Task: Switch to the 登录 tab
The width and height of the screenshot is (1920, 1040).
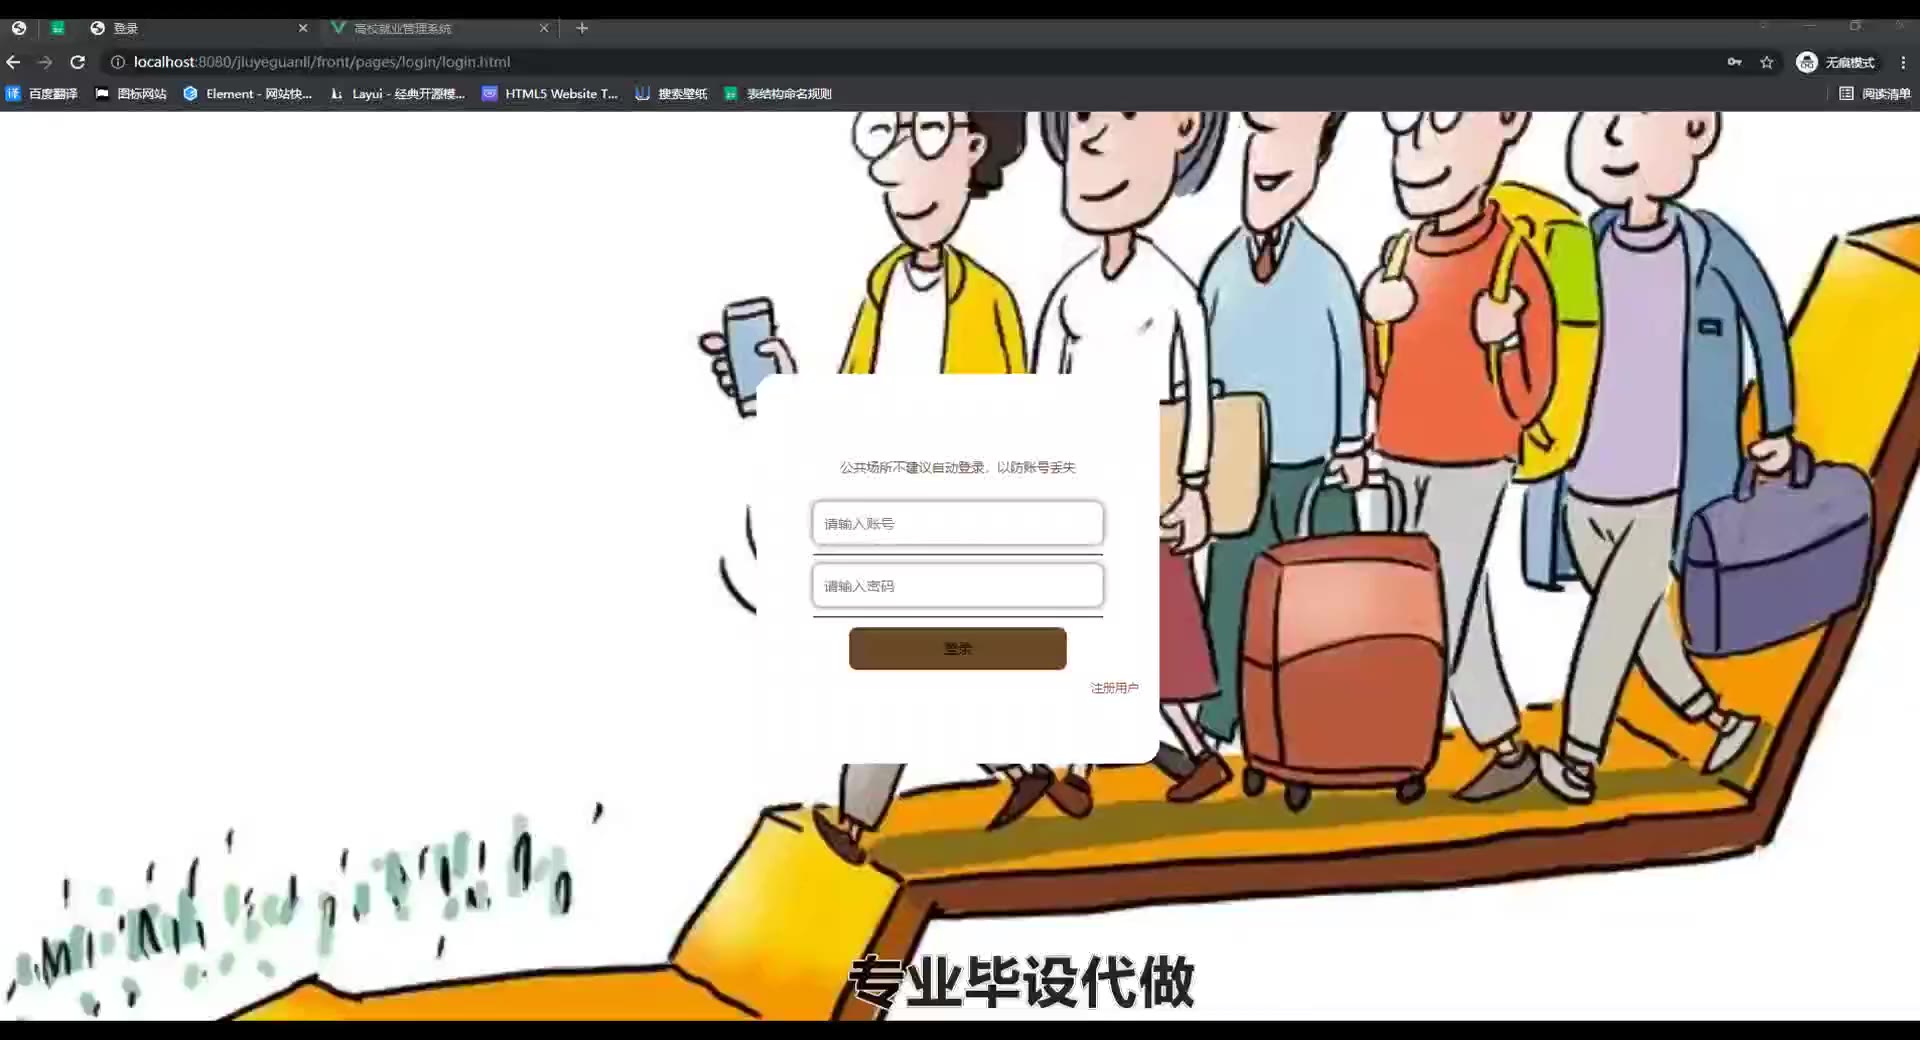Action: click(198, 28)
